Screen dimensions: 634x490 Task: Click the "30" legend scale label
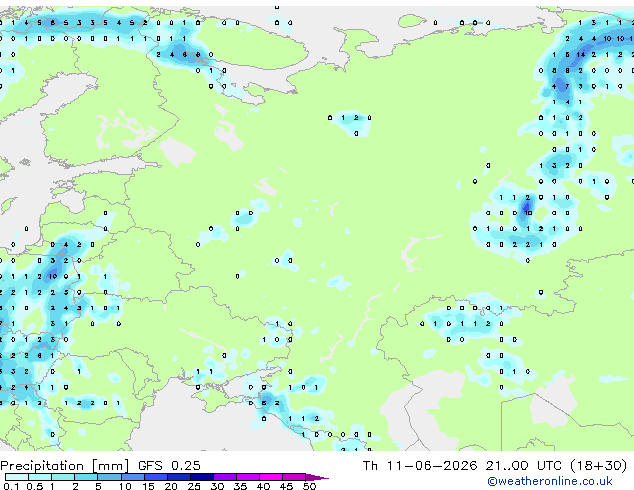[217, 486]
